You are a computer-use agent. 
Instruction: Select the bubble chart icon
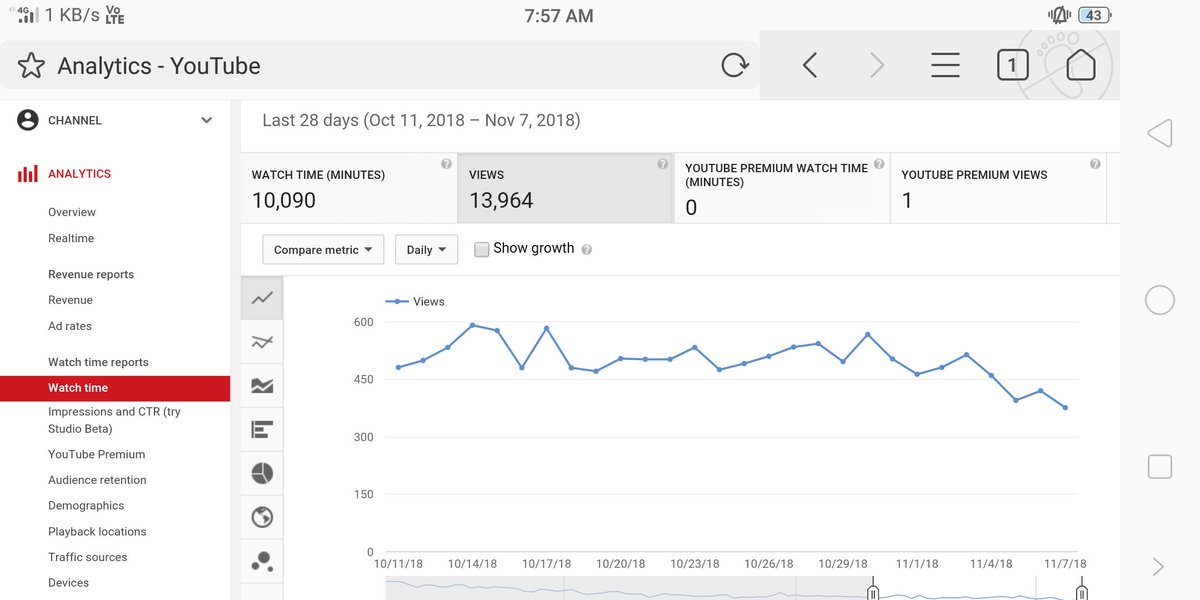tap(262, 561)
